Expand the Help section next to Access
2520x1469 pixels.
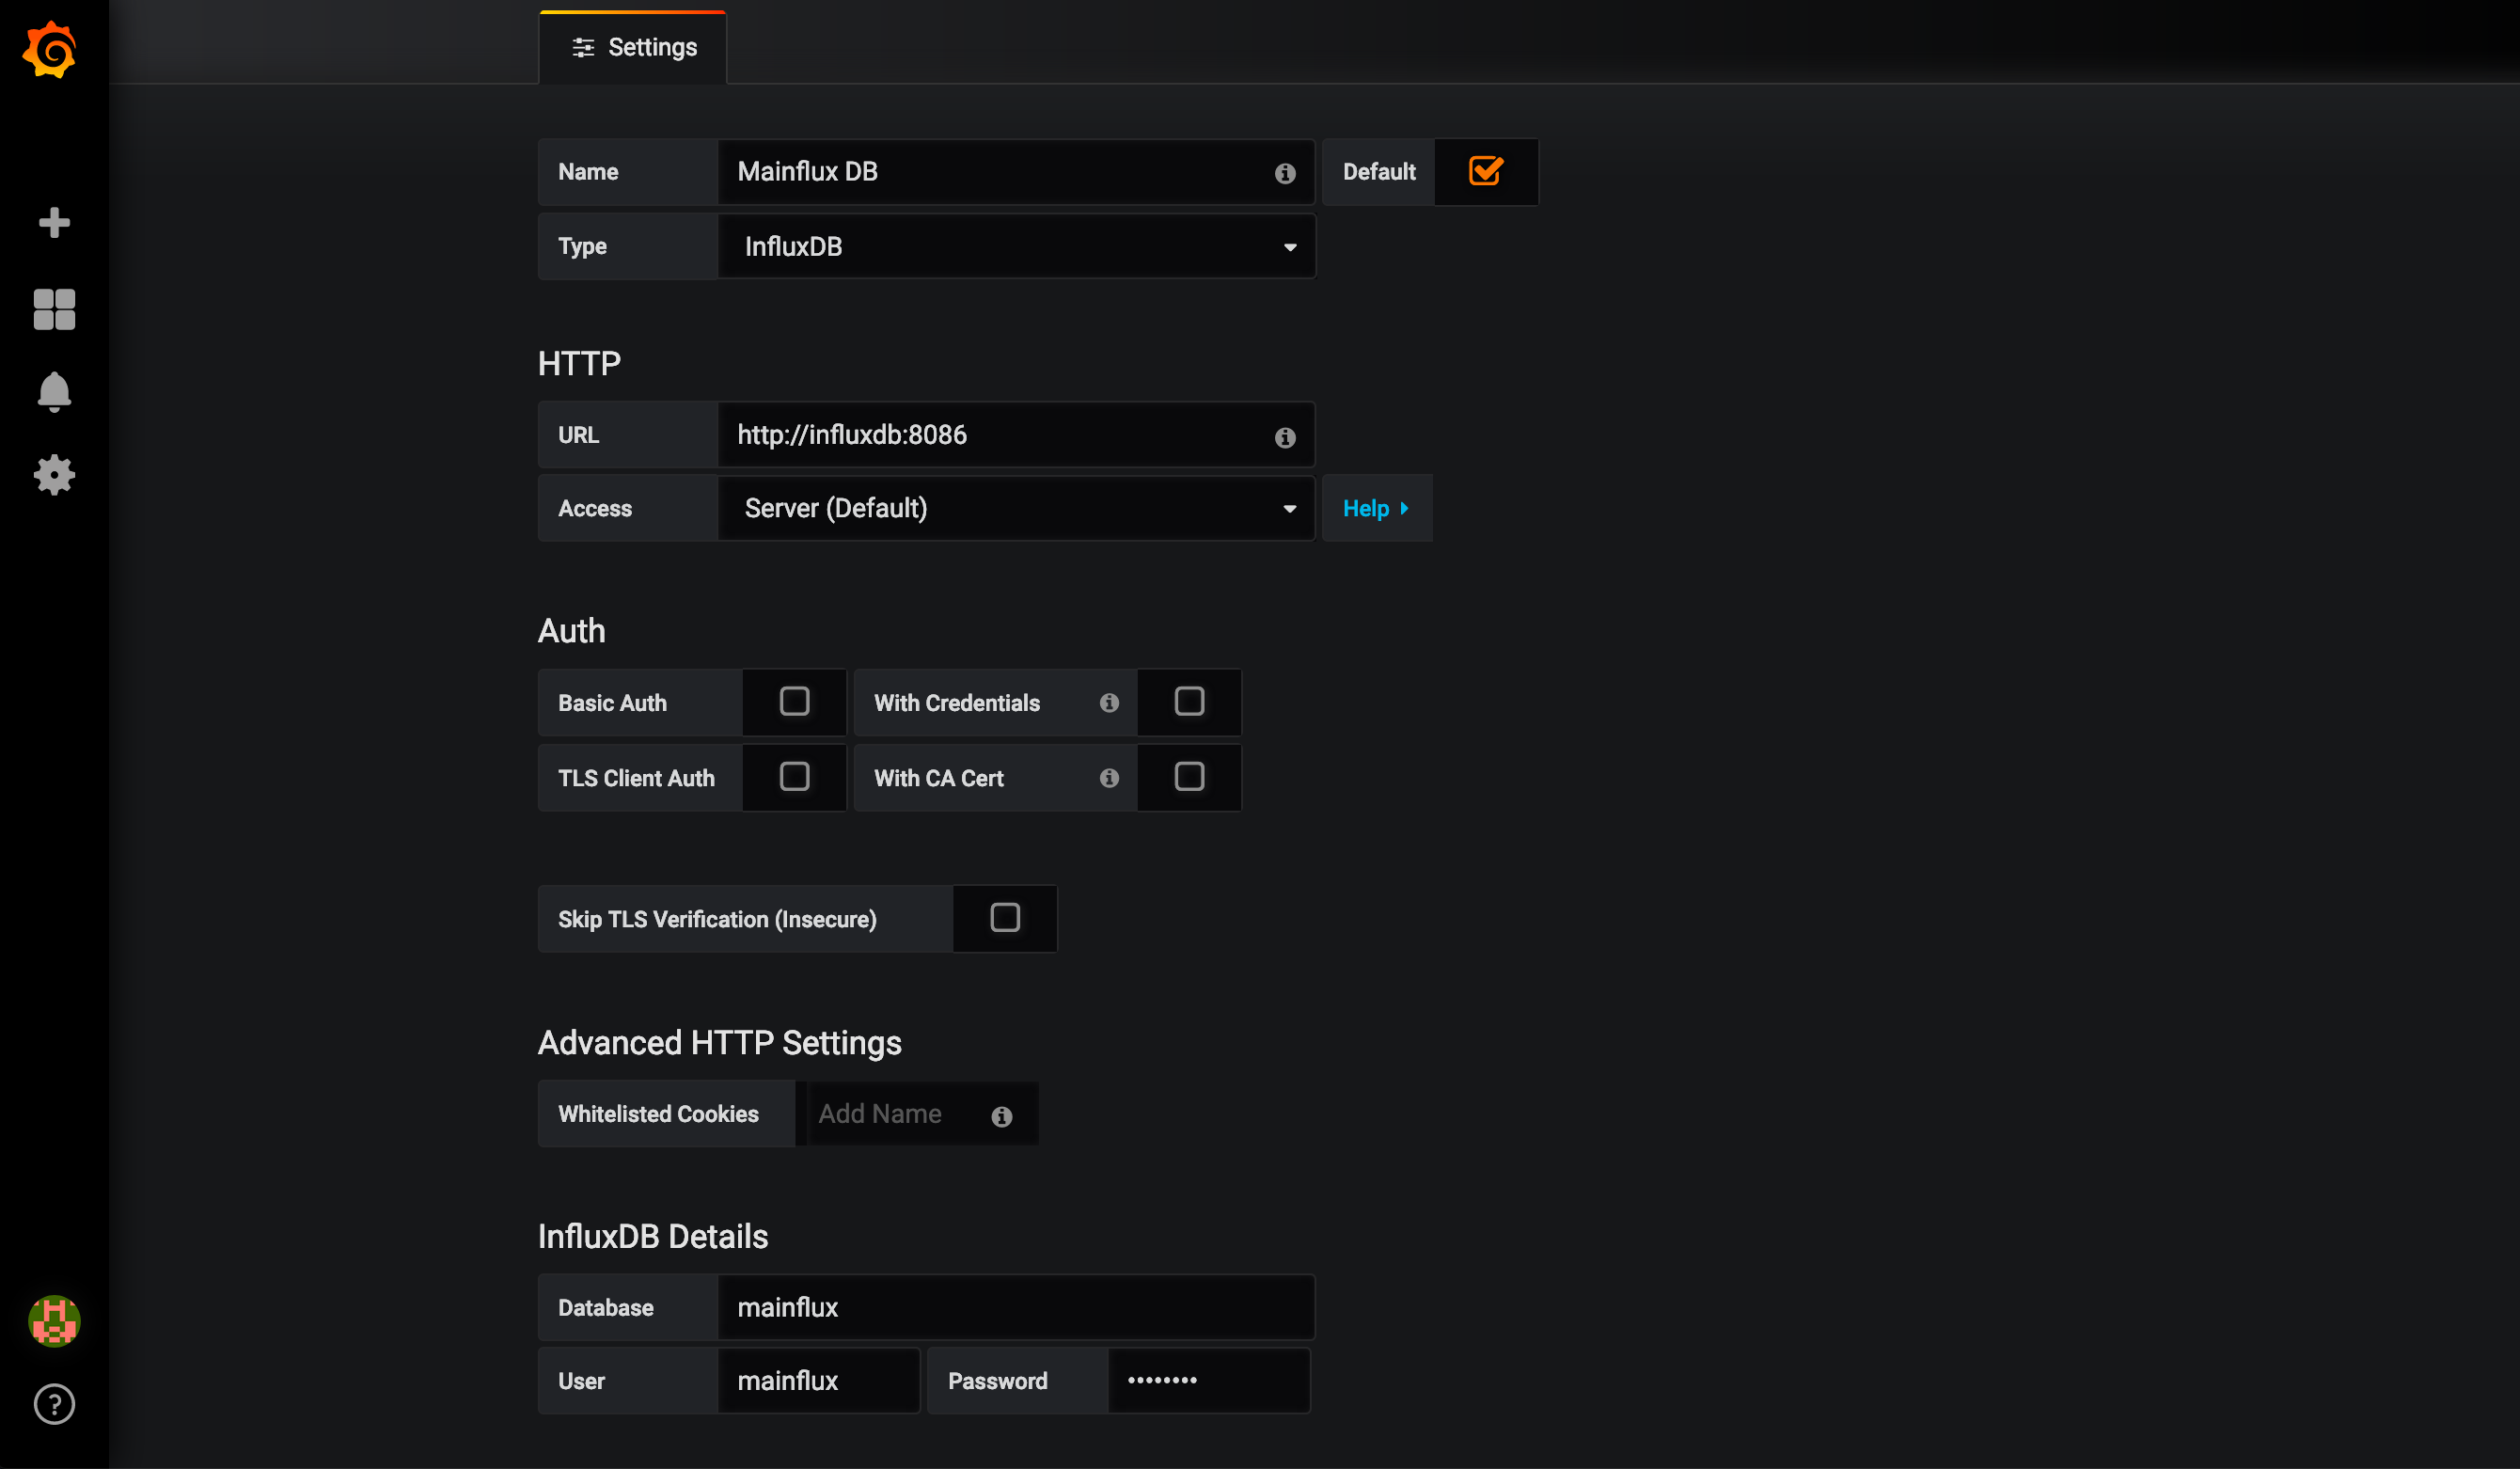click(1377, 508)
